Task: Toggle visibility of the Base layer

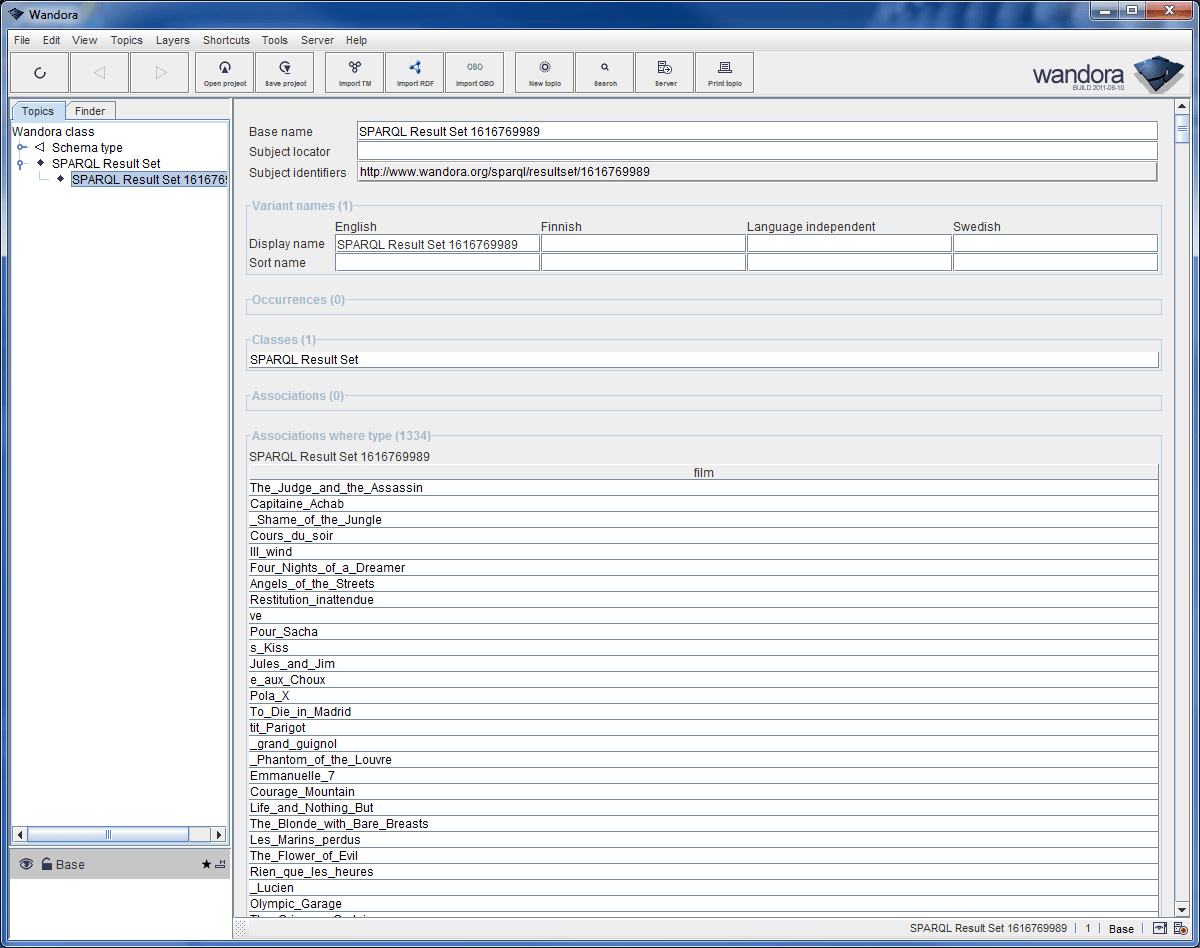Action: (x=25, y=864)
